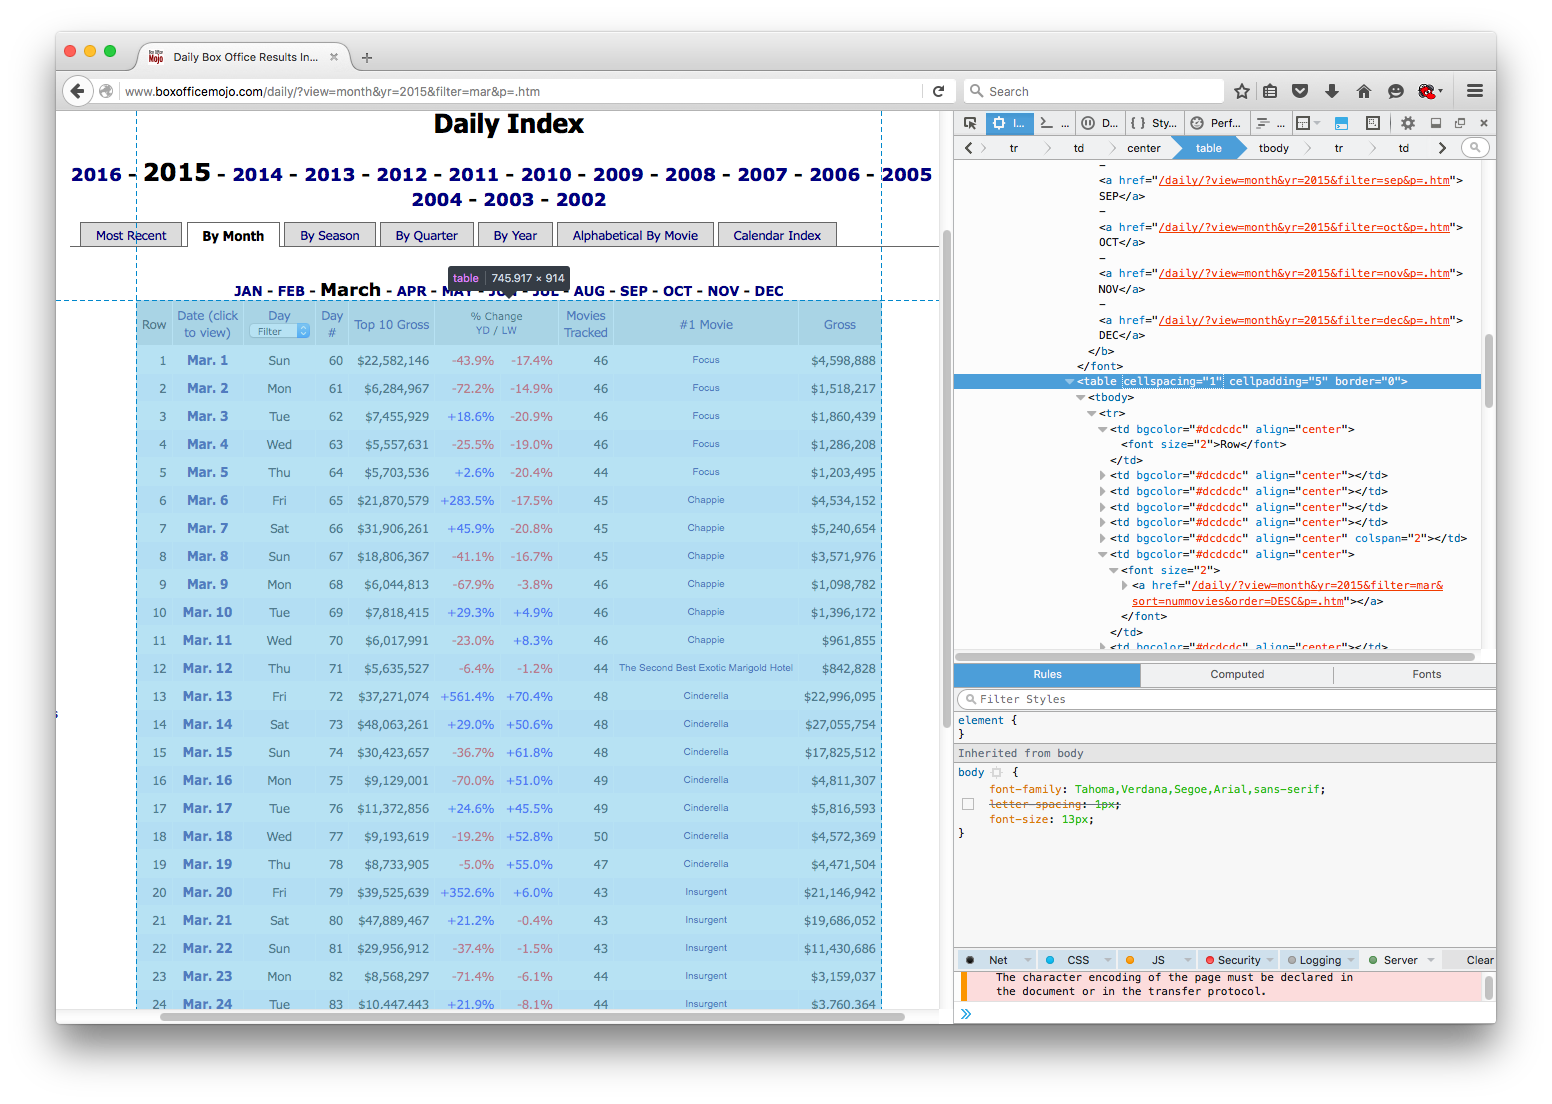Expand the anchor node with nummovies link

click(1125, 586)
